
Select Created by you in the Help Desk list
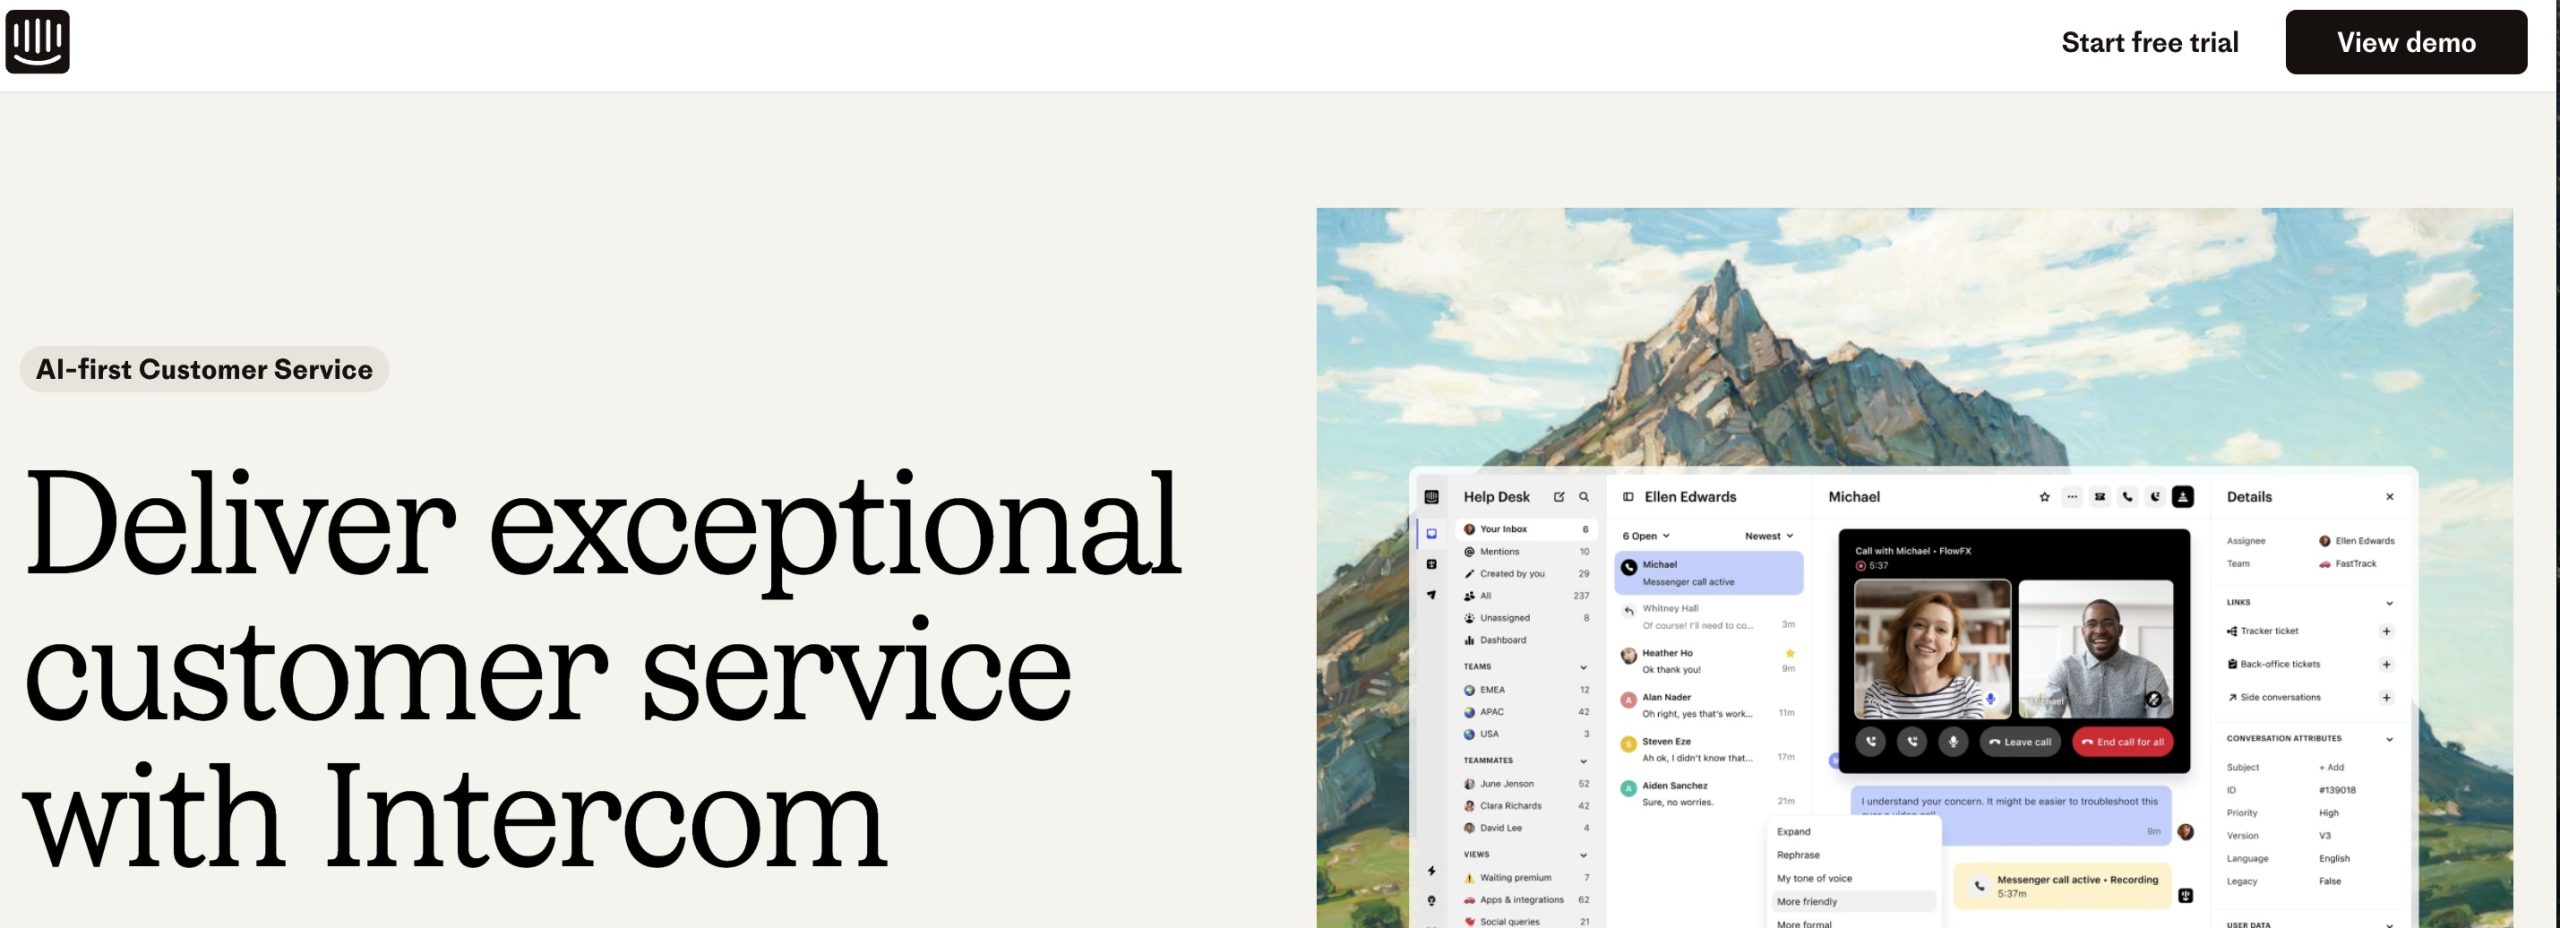pos(1526,574)
